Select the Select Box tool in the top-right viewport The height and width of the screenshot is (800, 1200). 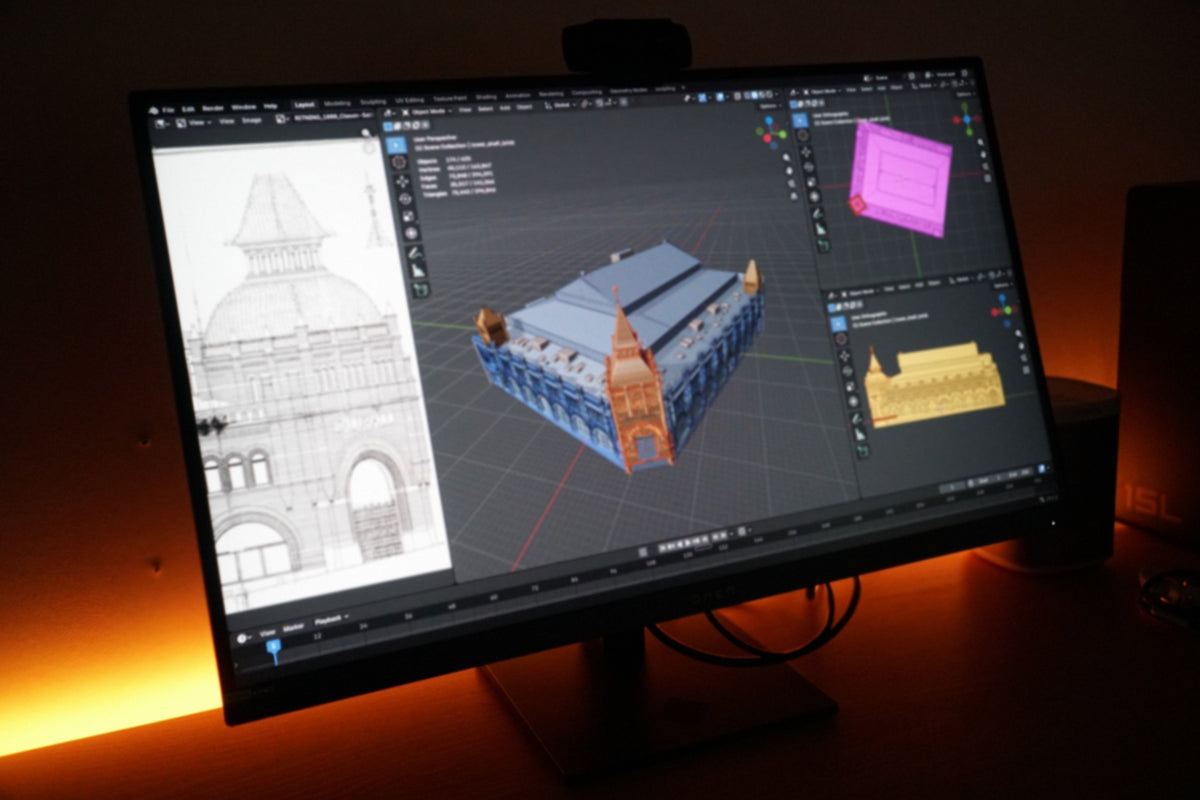pos(800,119)
